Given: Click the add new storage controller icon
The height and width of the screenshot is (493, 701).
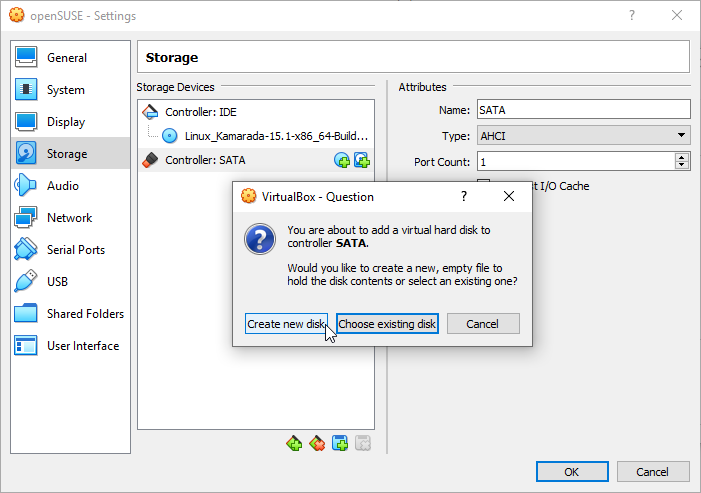Looking at the screenshot, I should tap(294, 443).
